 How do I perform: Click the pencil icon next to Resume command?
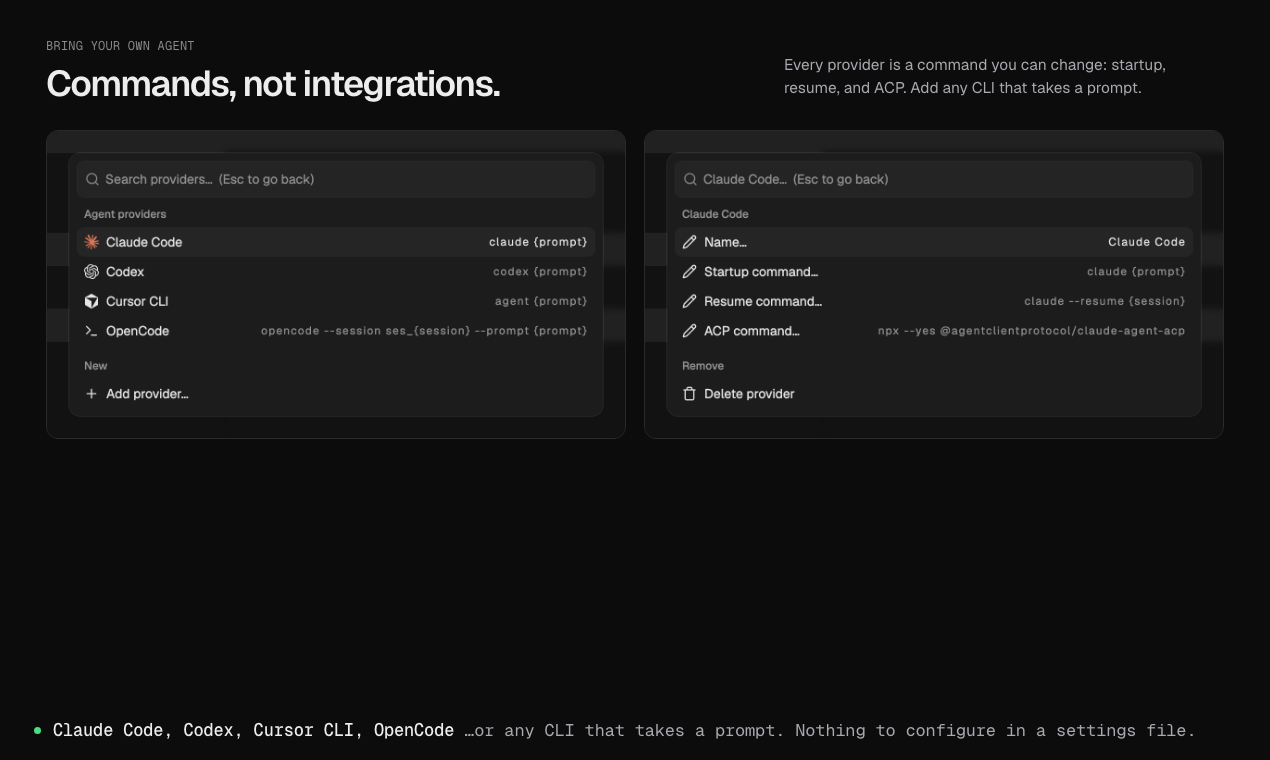coord(689,301)
